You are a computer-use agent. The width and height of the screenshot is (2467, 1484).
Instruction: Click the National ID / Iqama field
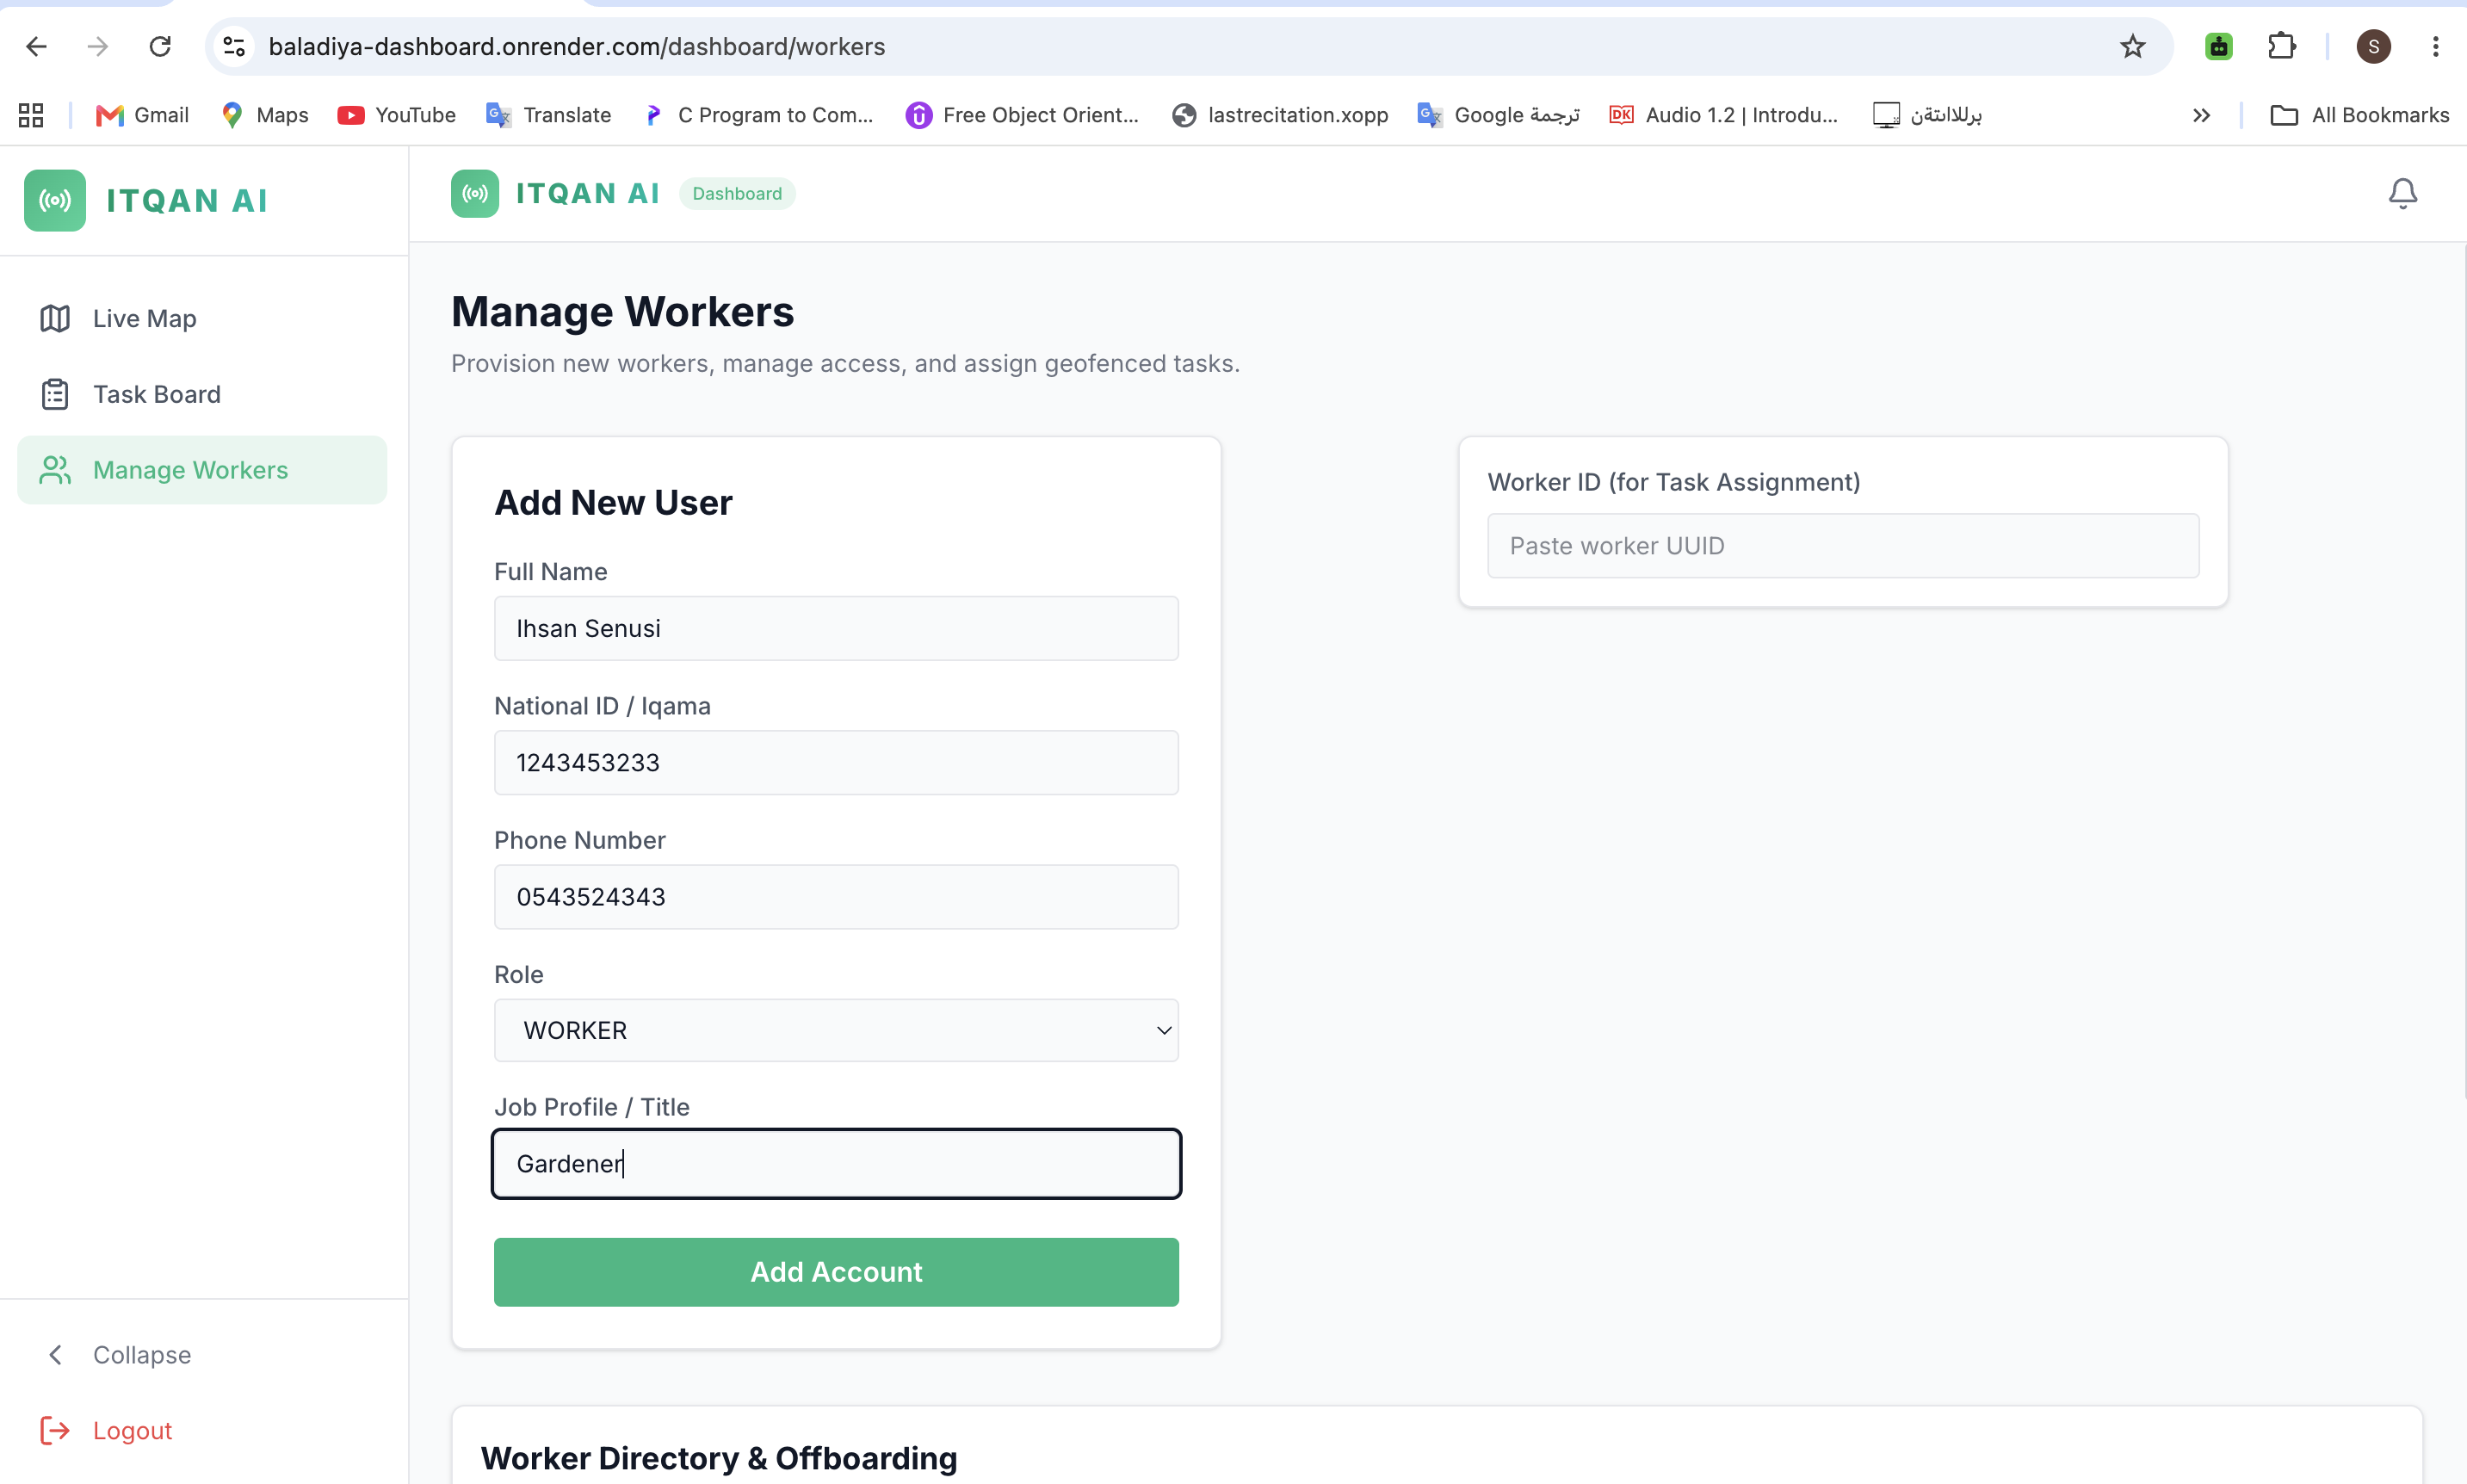pos(836,762)
